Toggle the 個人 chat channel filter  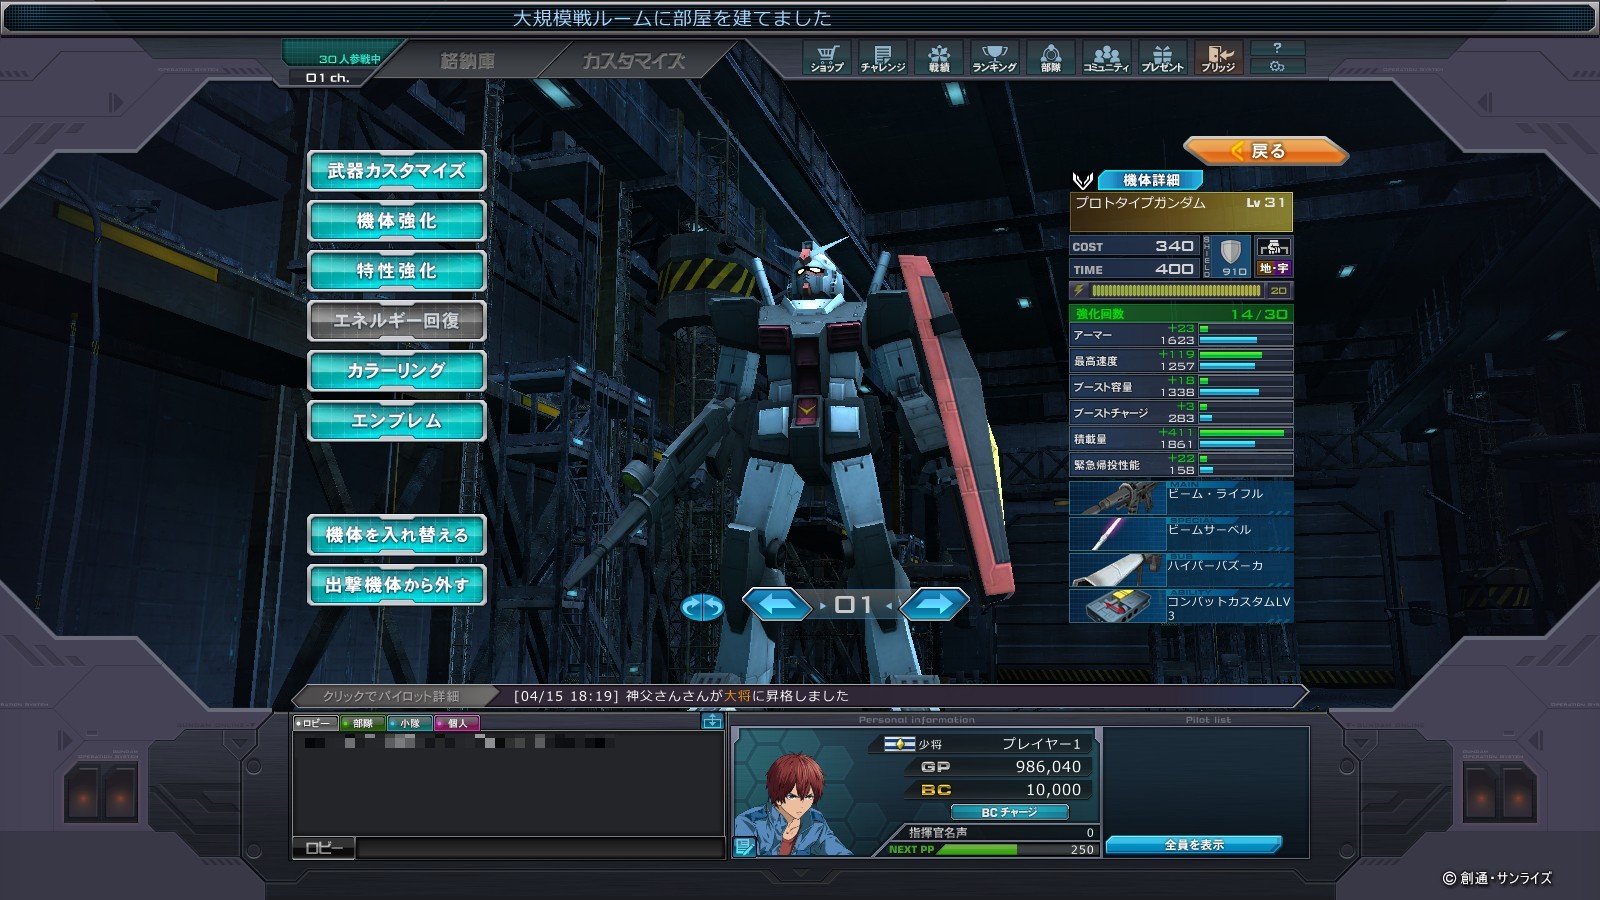[456, 723]
